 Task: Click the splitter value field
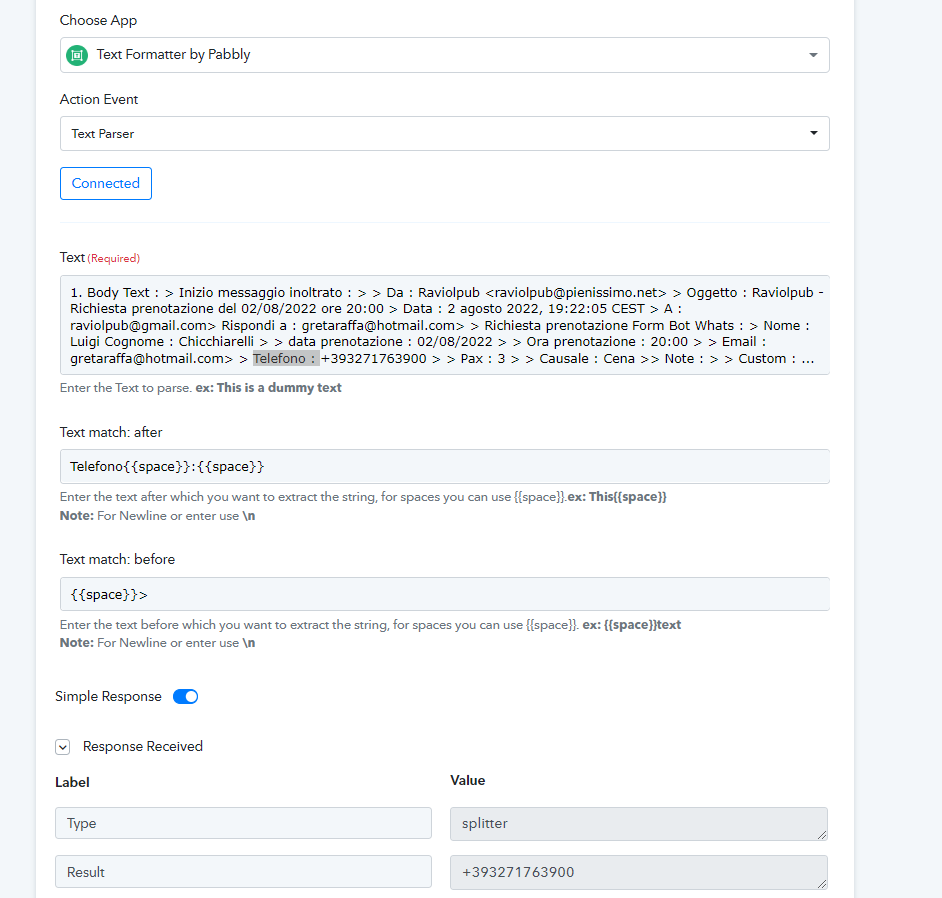click(x=639, y=824)
